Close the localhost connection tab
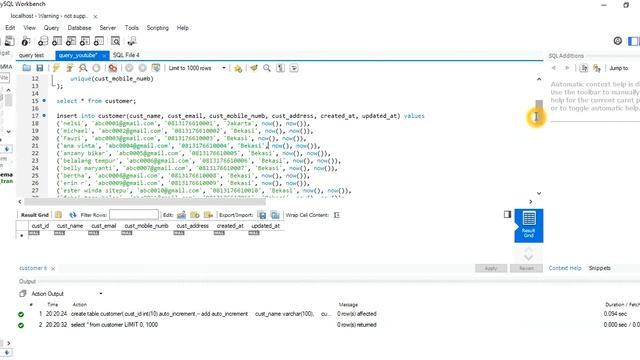This screenshot has width=640, height=360. point(95,17)
